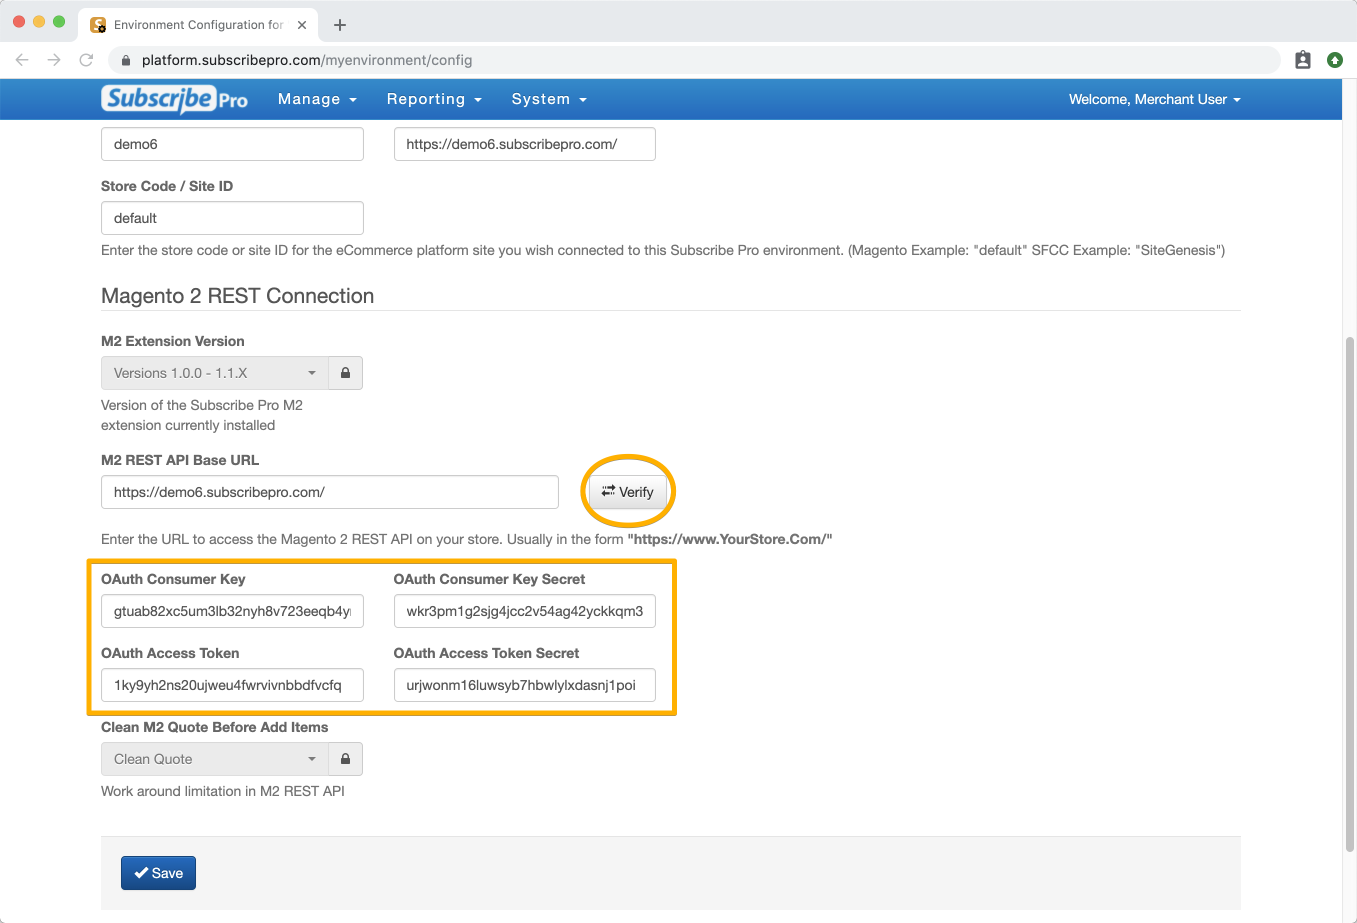Open the Manage menu

[x=317, y=99]
